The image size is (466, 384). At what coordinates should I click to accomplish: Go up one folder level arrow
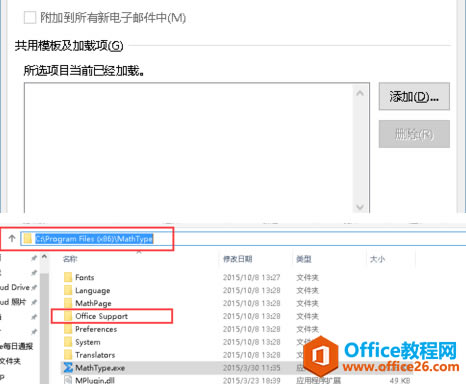click(12, 238)
